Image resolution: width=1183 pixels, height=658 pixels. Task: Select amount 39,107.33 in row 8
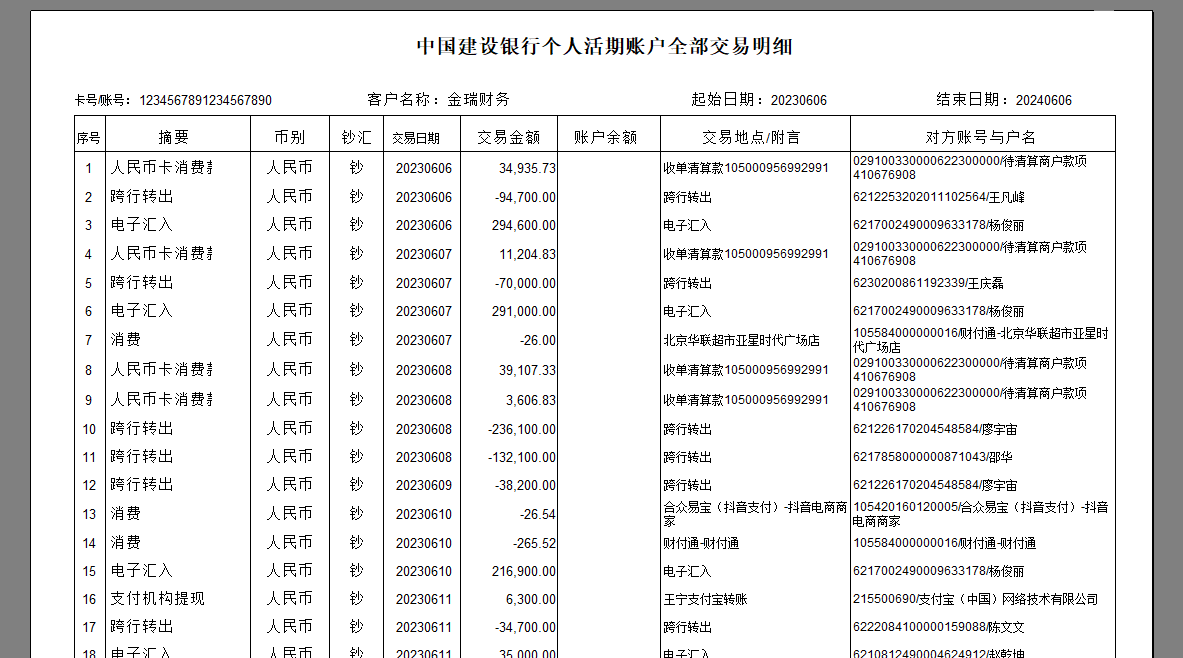527,370
